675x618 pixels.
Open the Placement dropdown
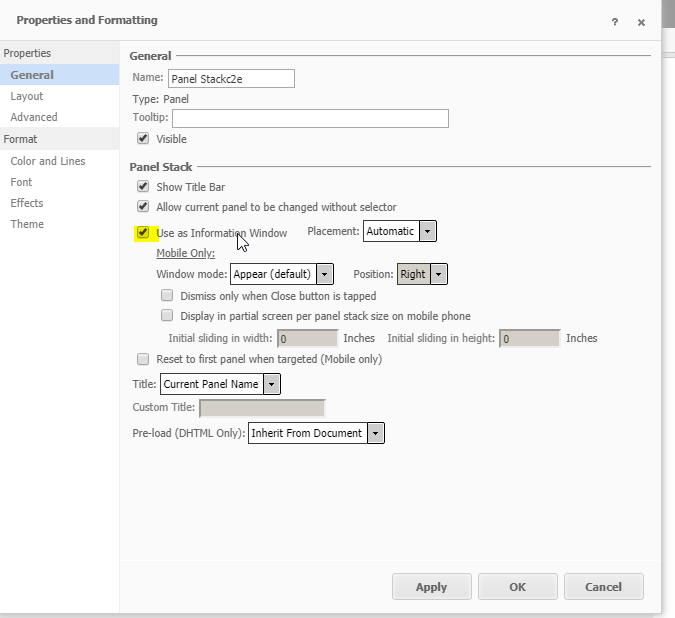pyautogui.click(x=399, y=231)
